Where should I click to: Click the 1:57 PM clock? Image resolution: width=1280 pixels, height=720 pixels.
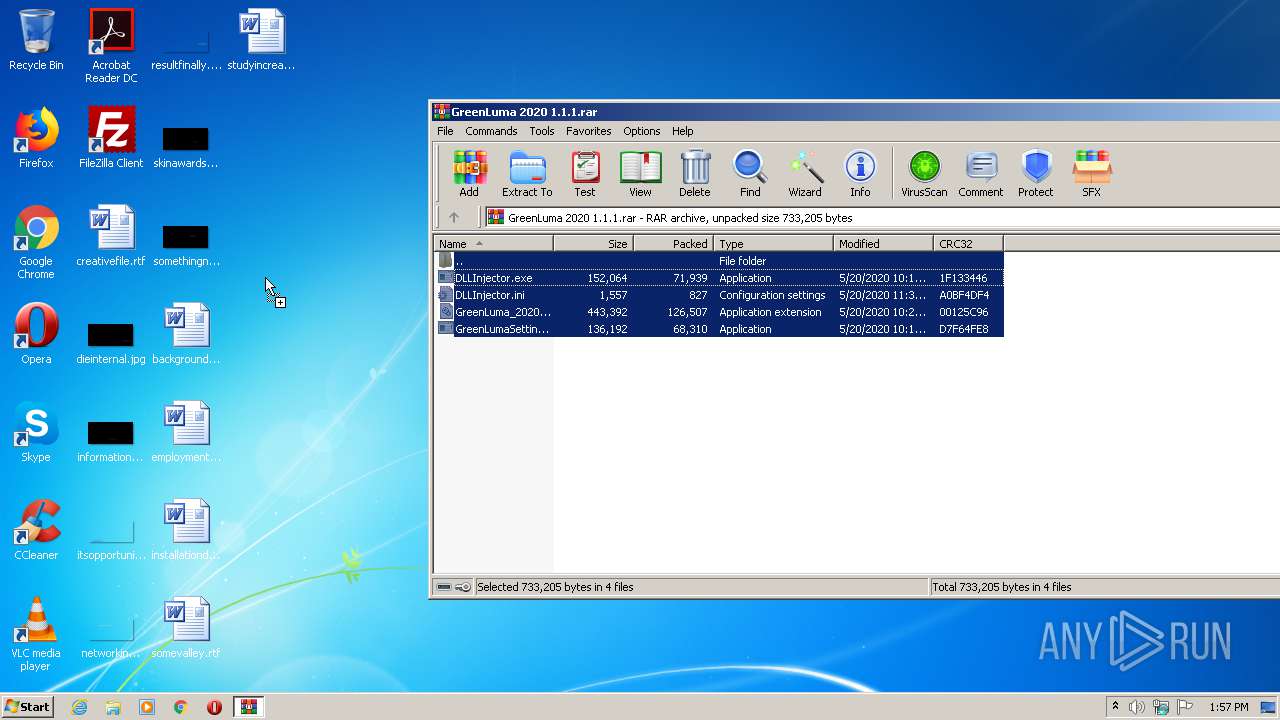click(1229, 707)
